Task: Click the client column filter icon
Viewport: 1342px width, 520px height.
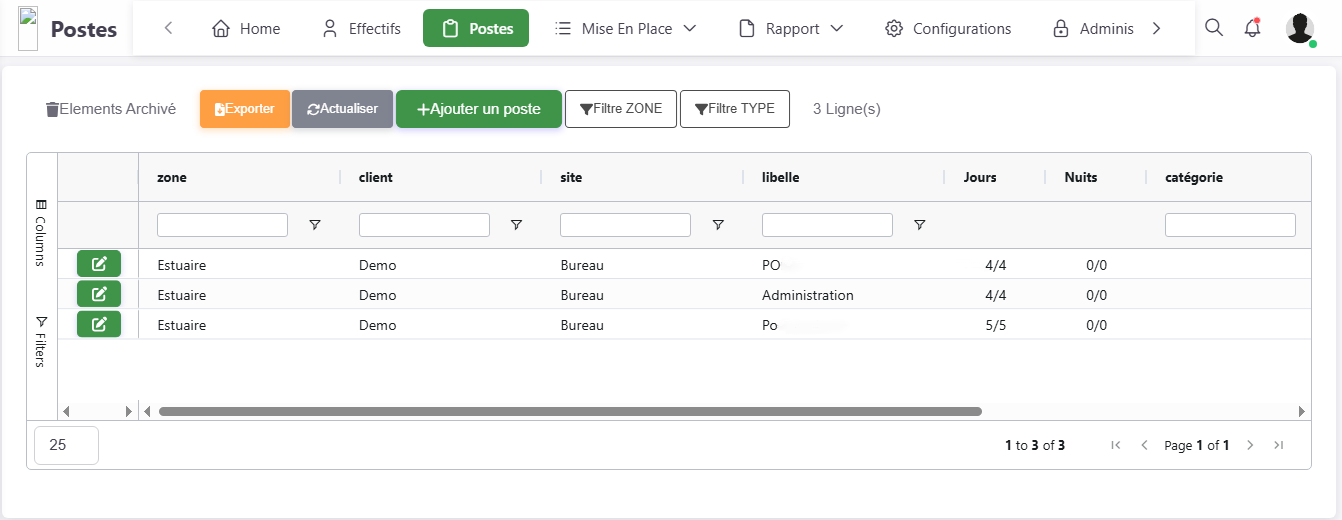Action: [516, 225]
